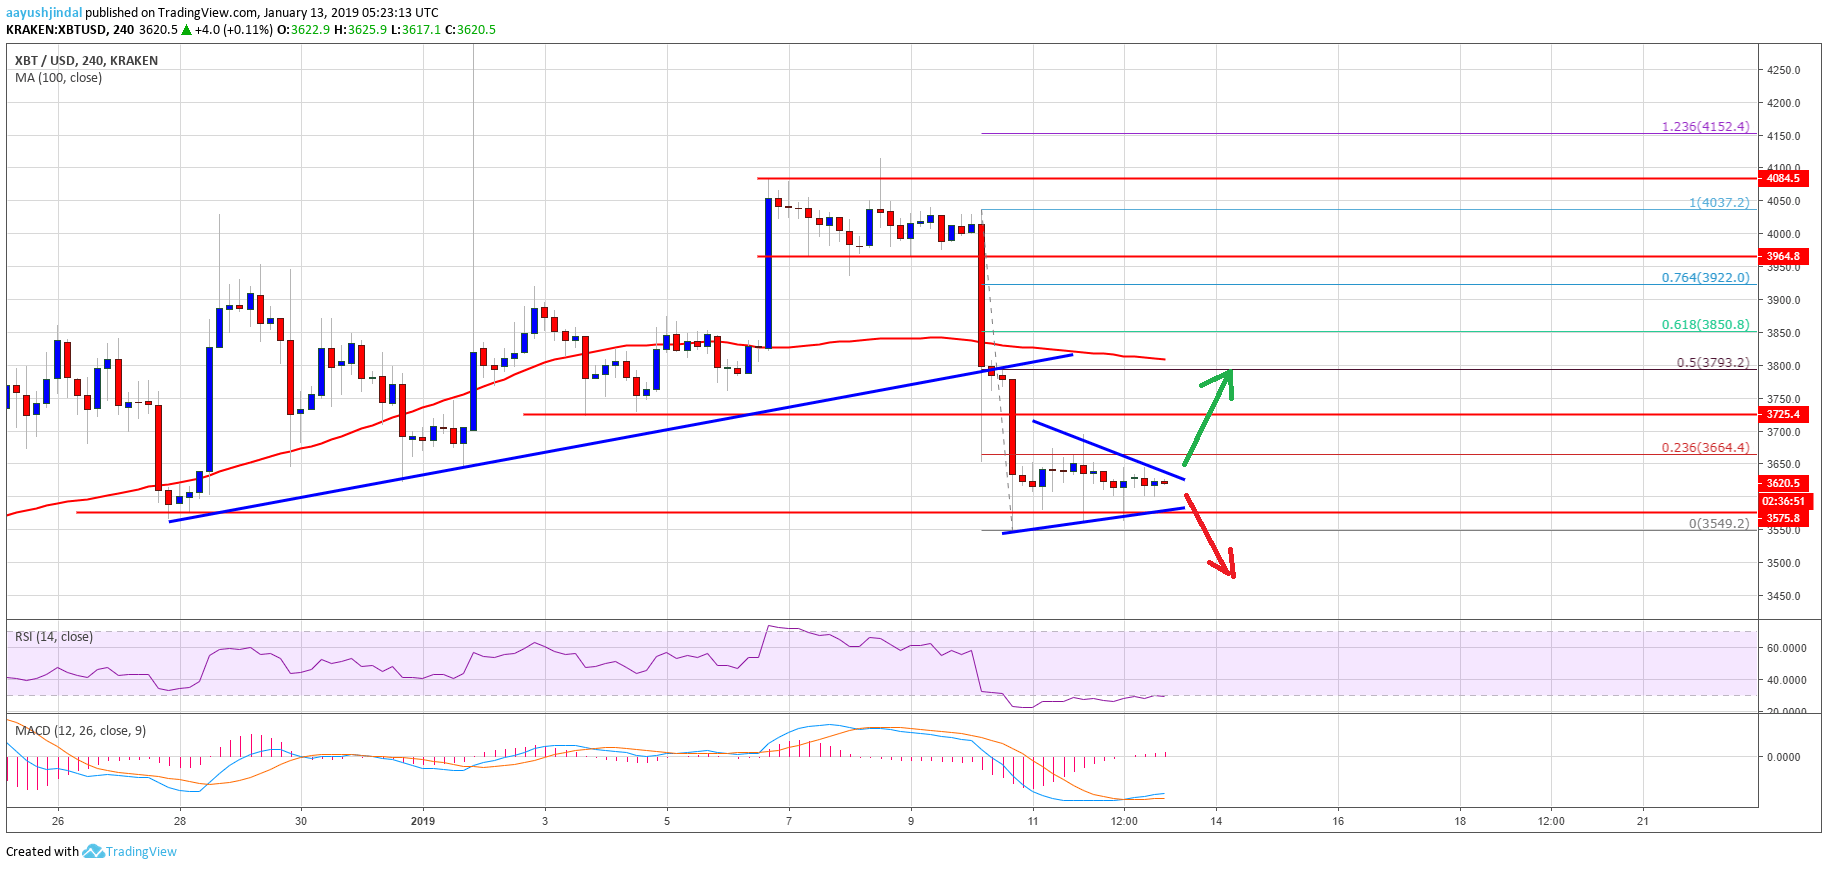1828x869 pixels.
Task: Select the Fibonacci 0.5(3793.2) level label
Action: point(1713,363)
